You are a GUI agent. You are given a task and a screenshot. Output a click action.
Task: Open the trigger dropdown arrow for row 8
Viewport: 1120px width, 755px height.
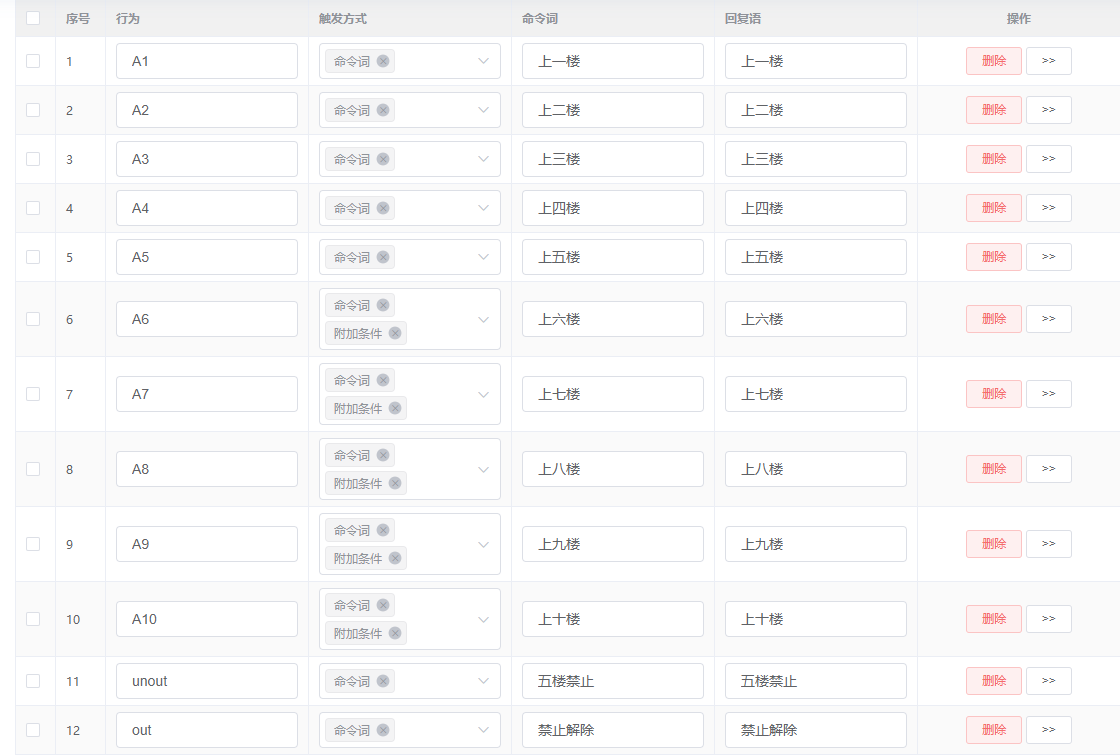point(483,469)
